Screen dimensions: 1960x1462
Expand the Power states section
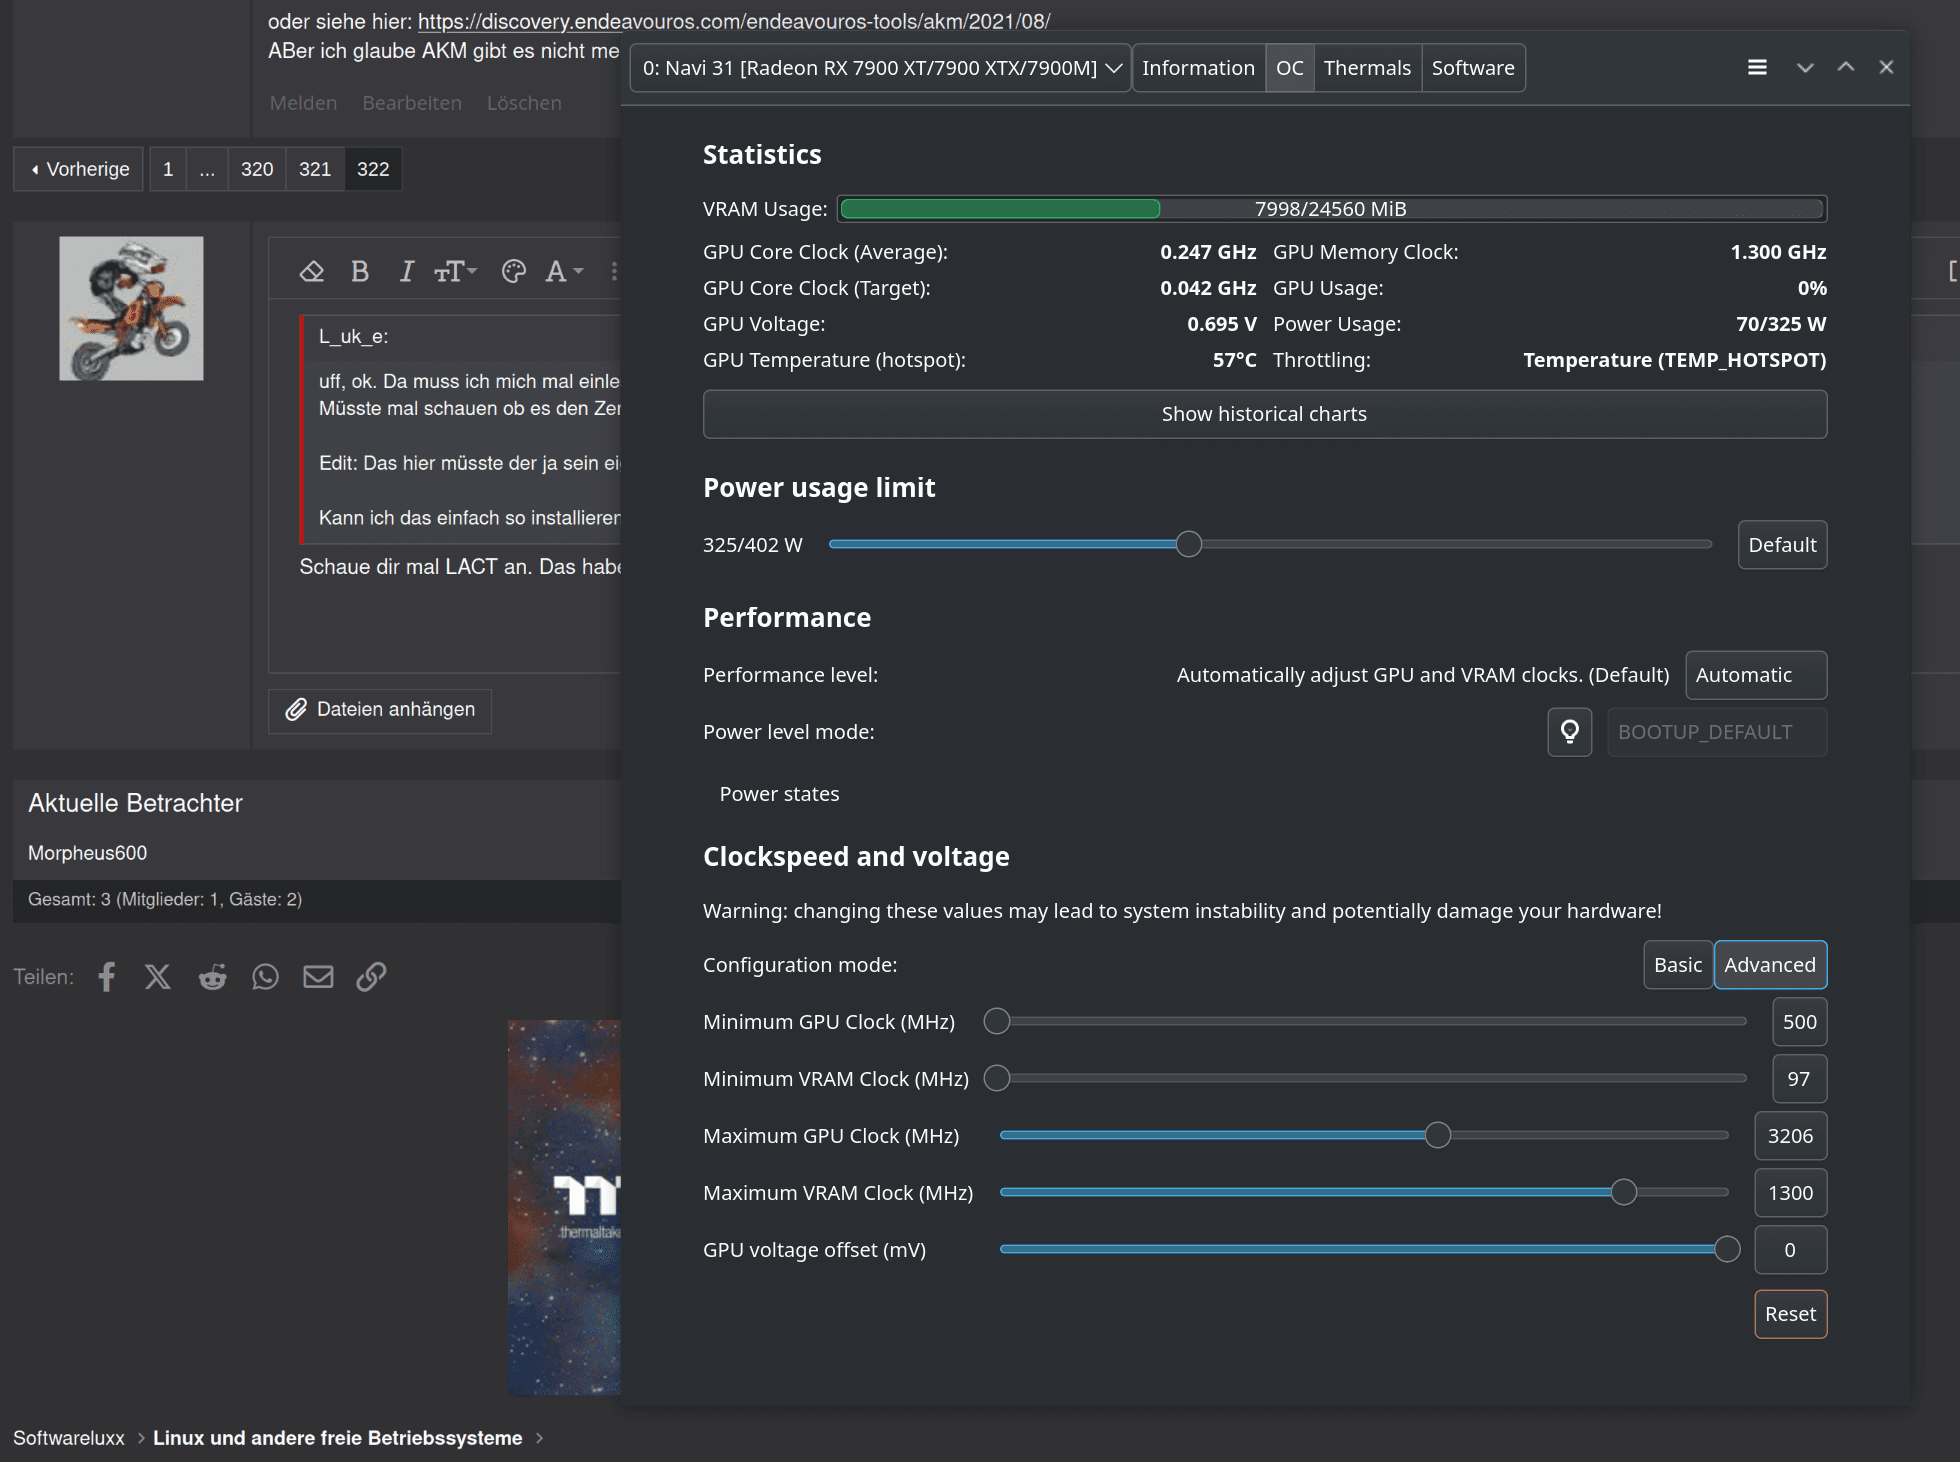point(779,794)
